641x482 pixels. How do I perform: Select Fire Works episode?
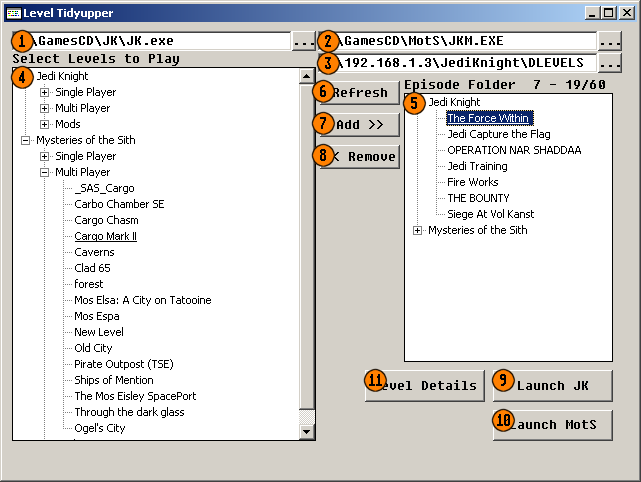point(473,182)
